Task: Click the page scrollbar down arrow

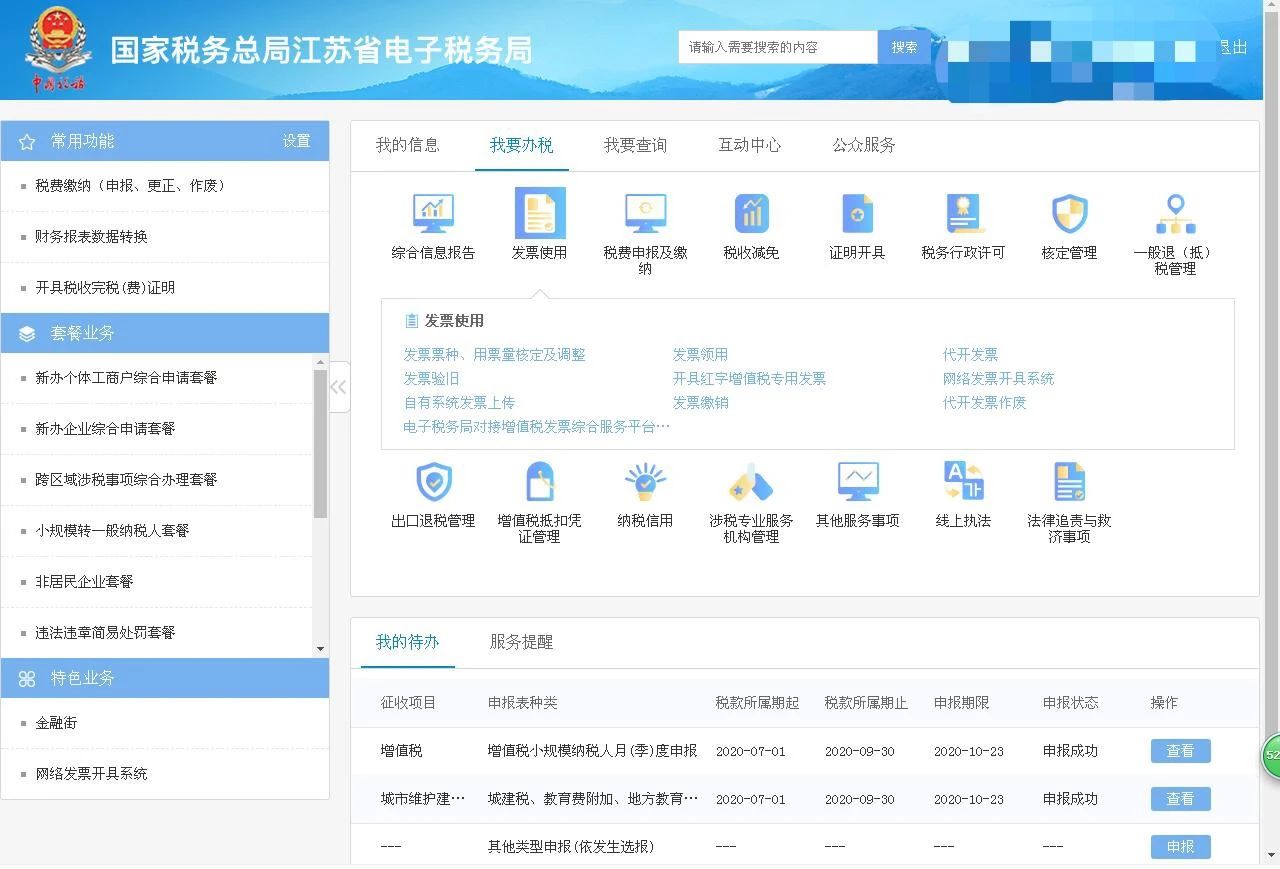Action: 1272,855
